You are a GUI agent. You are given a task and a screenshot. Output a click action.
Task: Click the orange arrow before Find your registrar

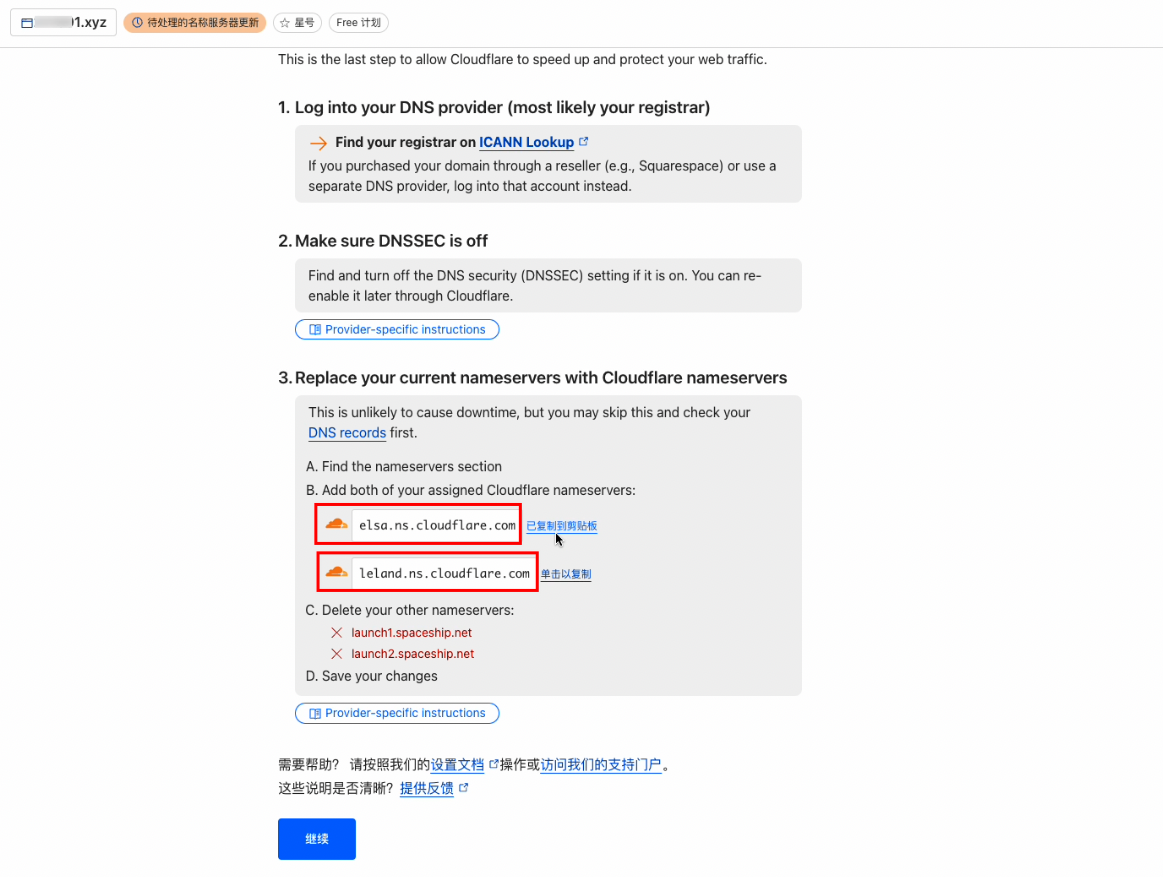point(318,142)
